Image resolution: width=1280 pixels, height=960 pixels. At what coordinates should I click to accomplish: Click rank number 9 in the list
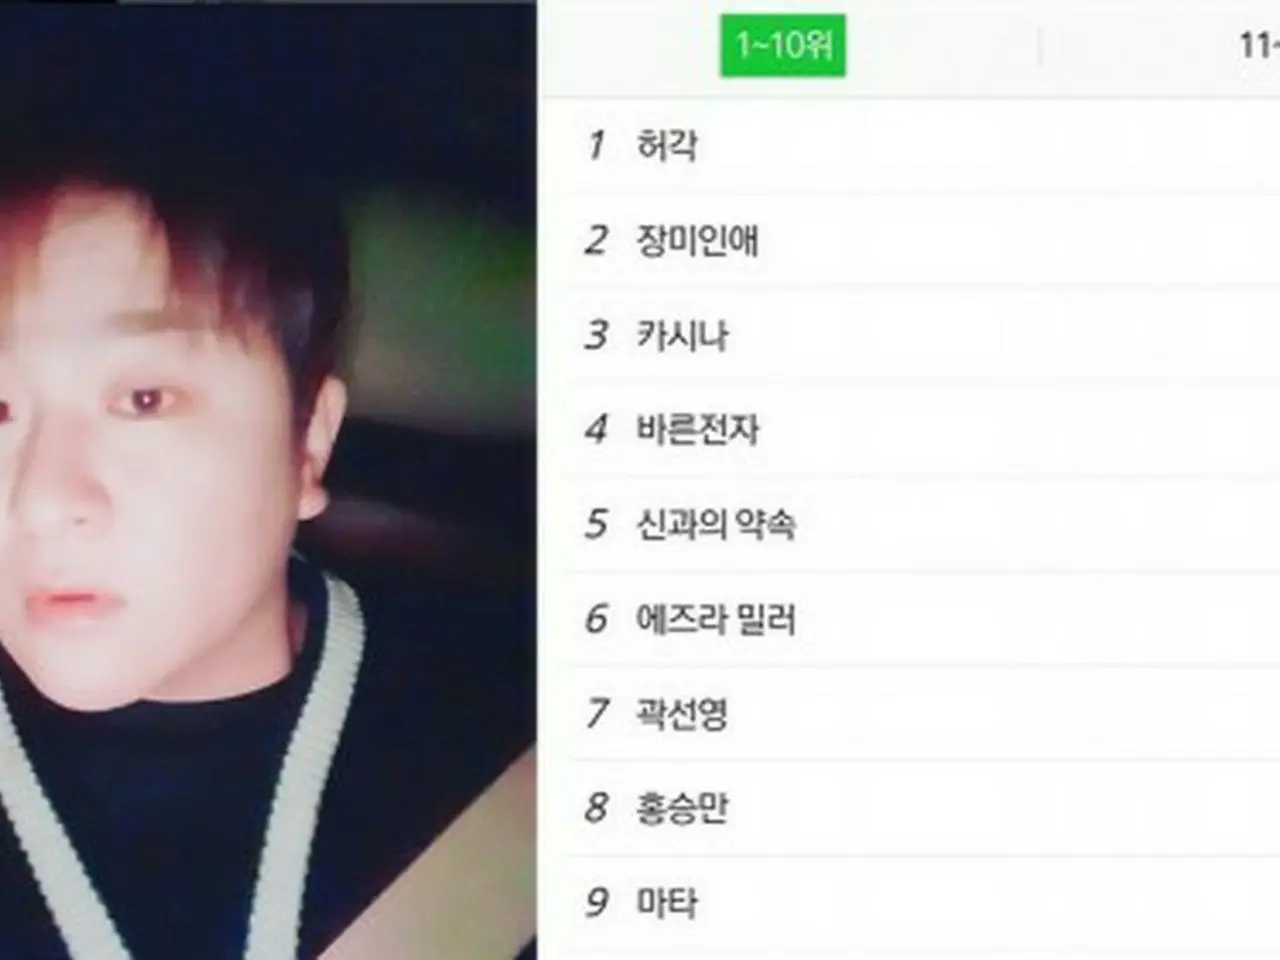pyautogui.click(x=597, y=902)
